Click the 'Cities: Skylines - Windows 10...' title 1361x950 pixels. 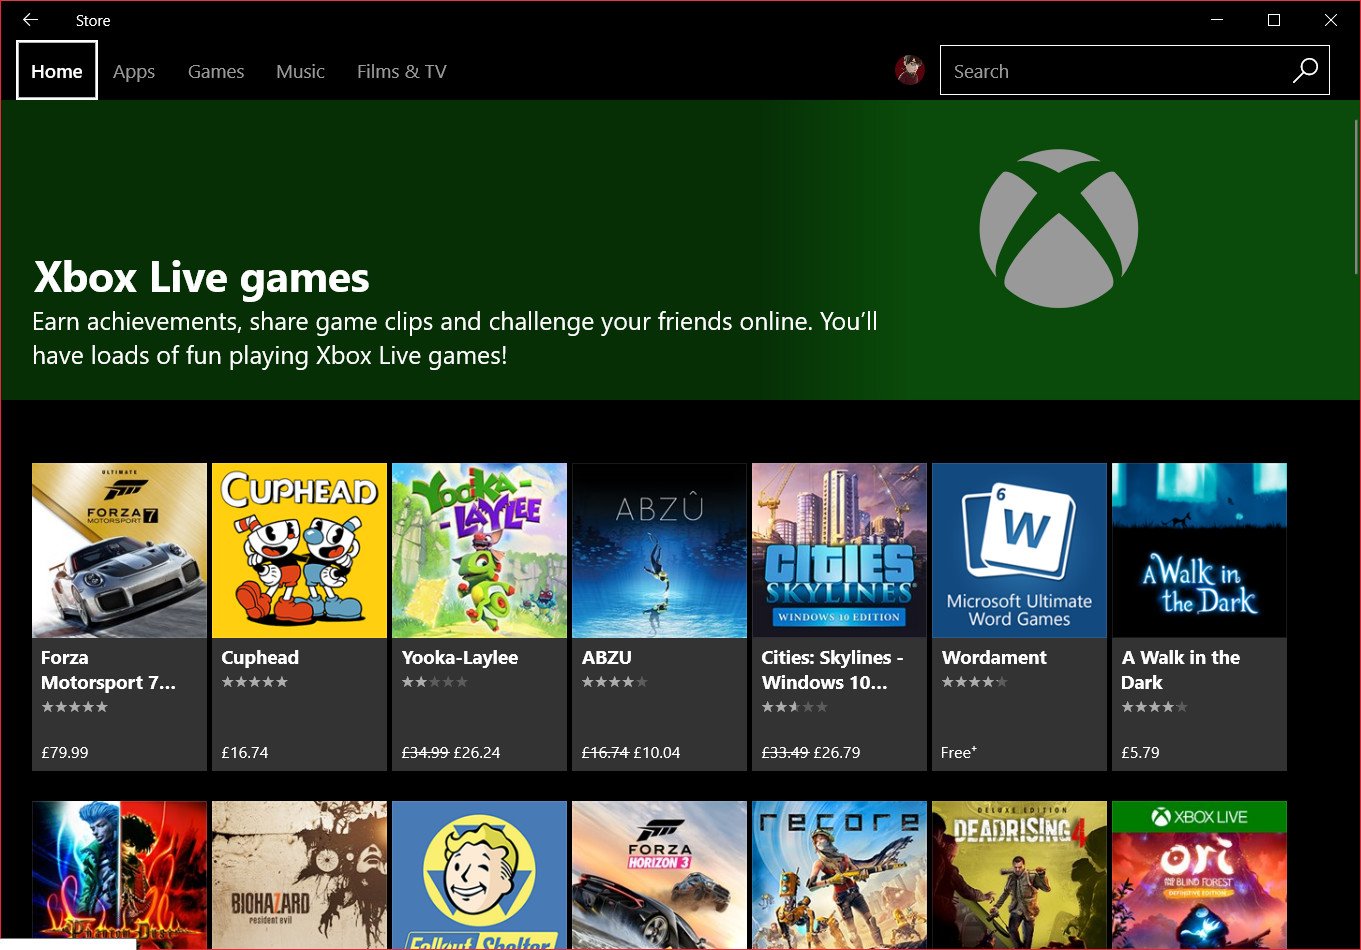pos(833,670)
